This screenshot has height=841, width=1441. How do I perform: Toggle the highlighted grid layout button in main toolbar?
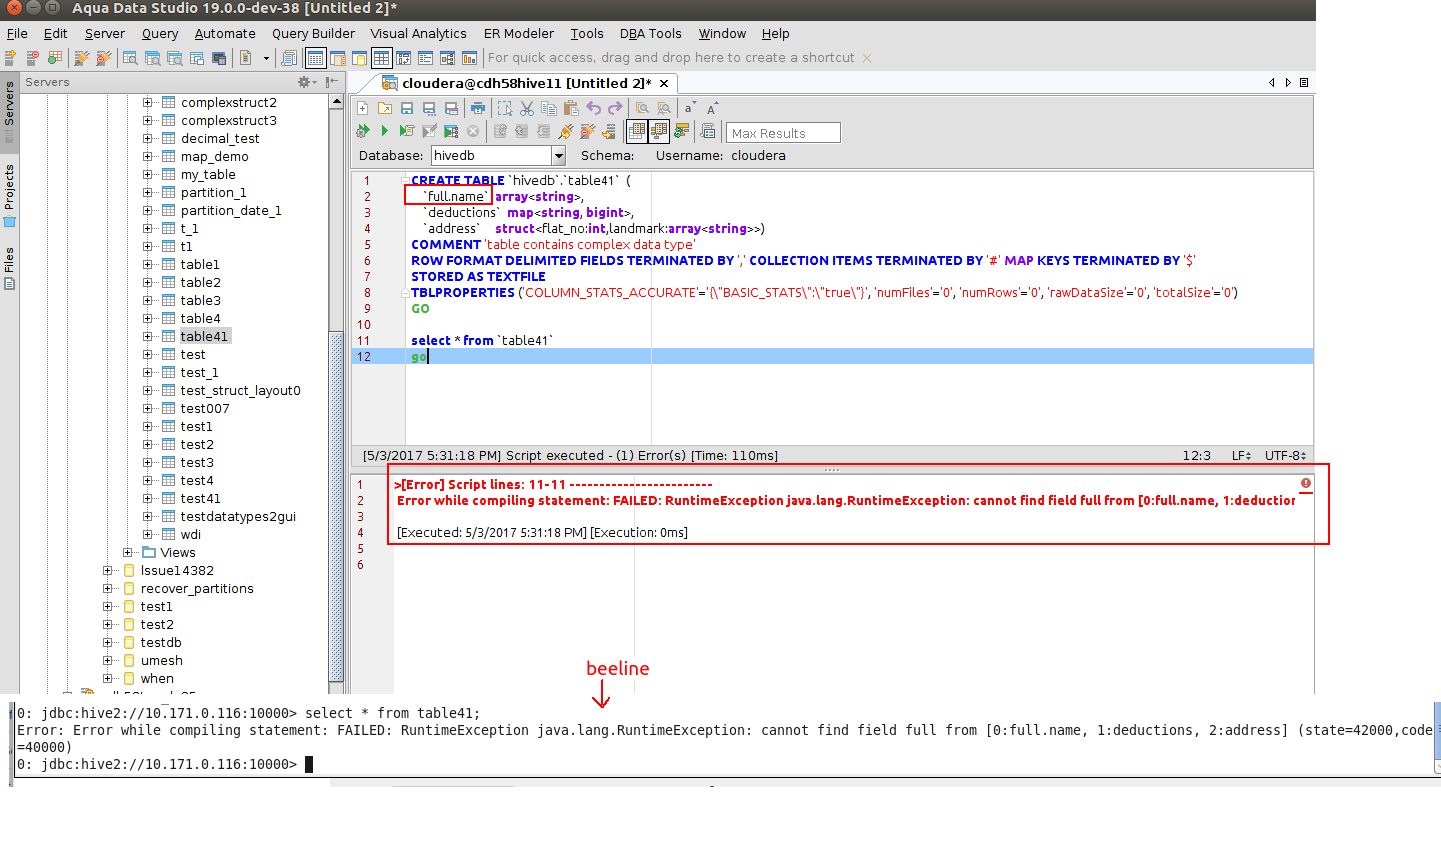(381, 58)
